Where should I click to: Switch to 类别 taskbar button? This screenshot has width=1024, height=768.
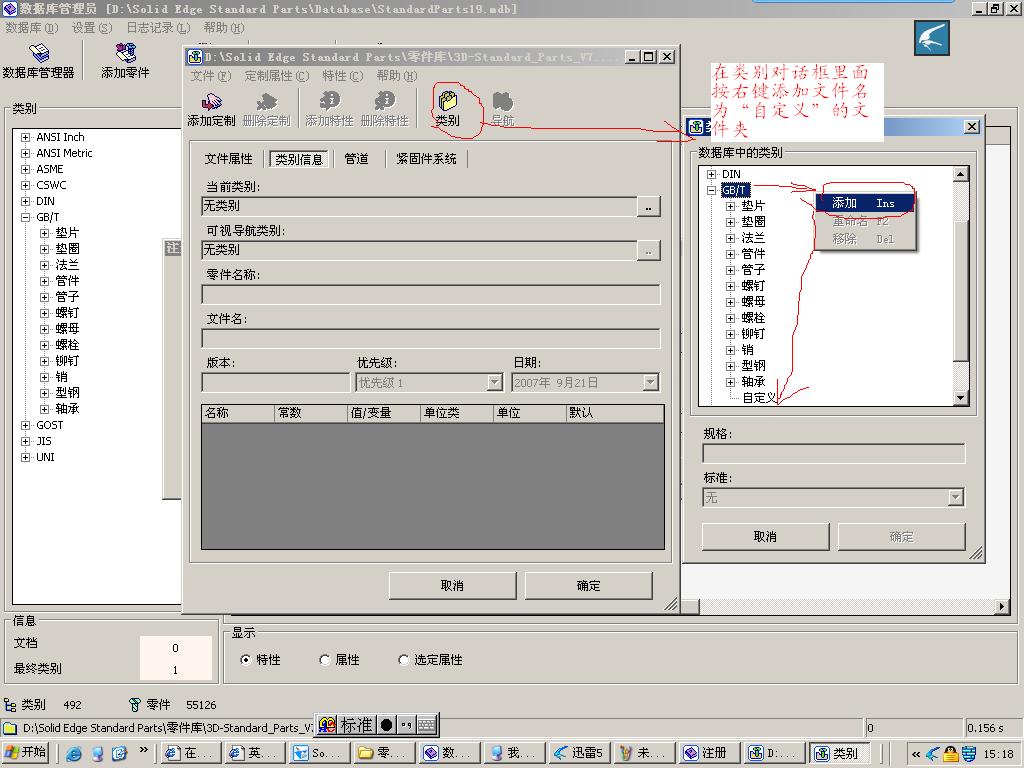point(839,753)
